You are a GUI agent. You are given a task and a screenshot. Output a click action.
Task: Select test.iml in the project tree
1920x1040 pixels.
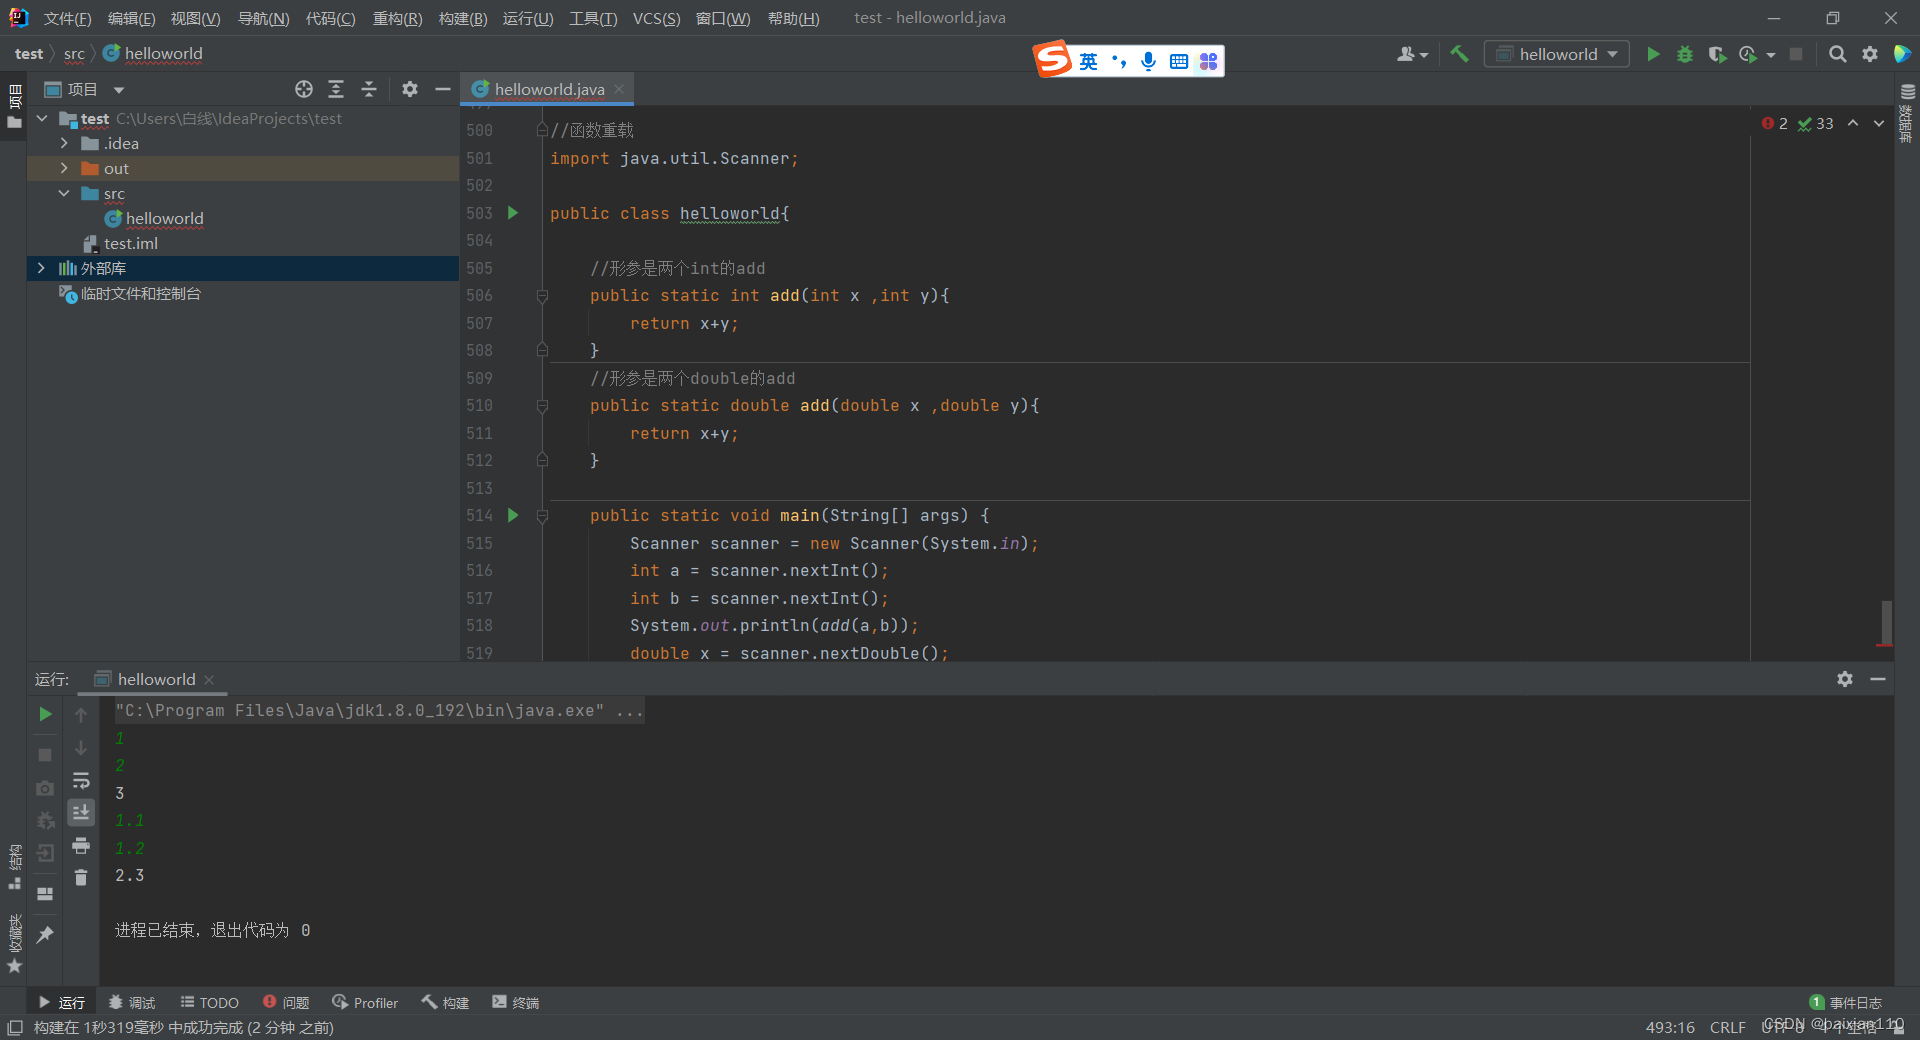pyautogui.click(x=131, y=243)
